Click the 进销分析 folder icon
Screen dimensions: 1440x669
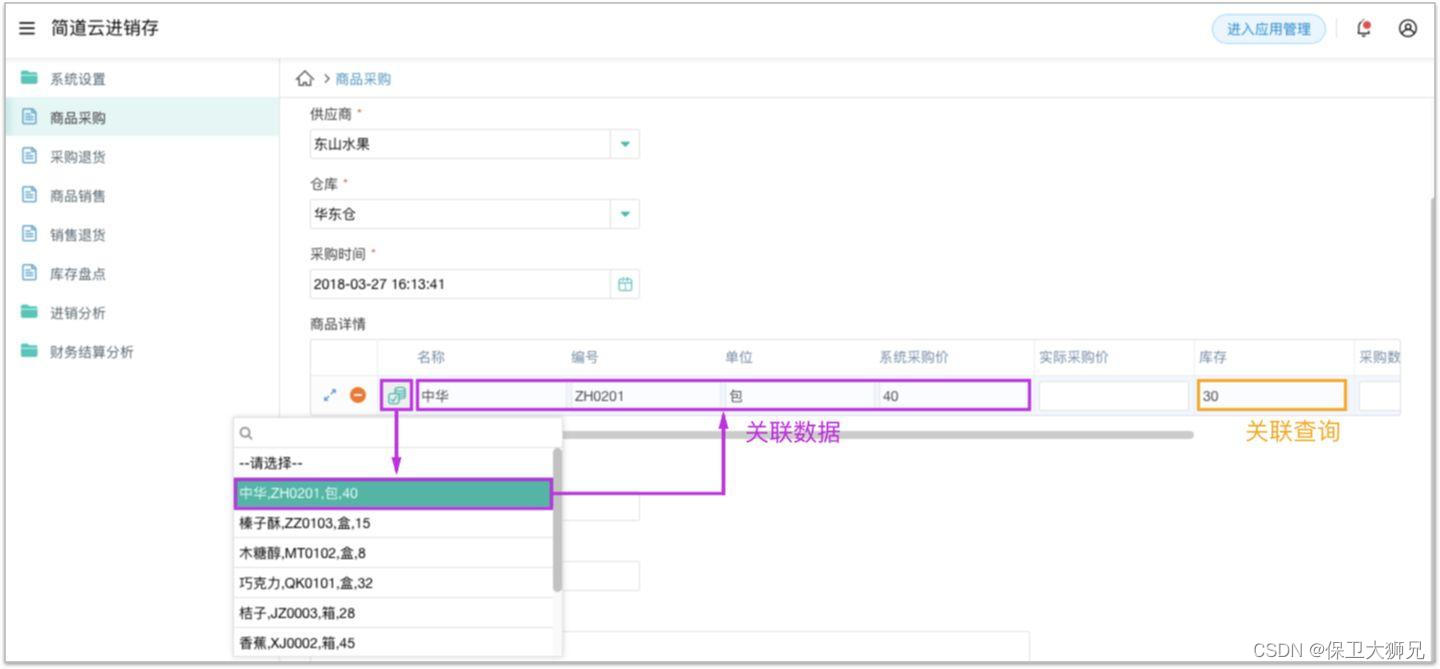29,312
